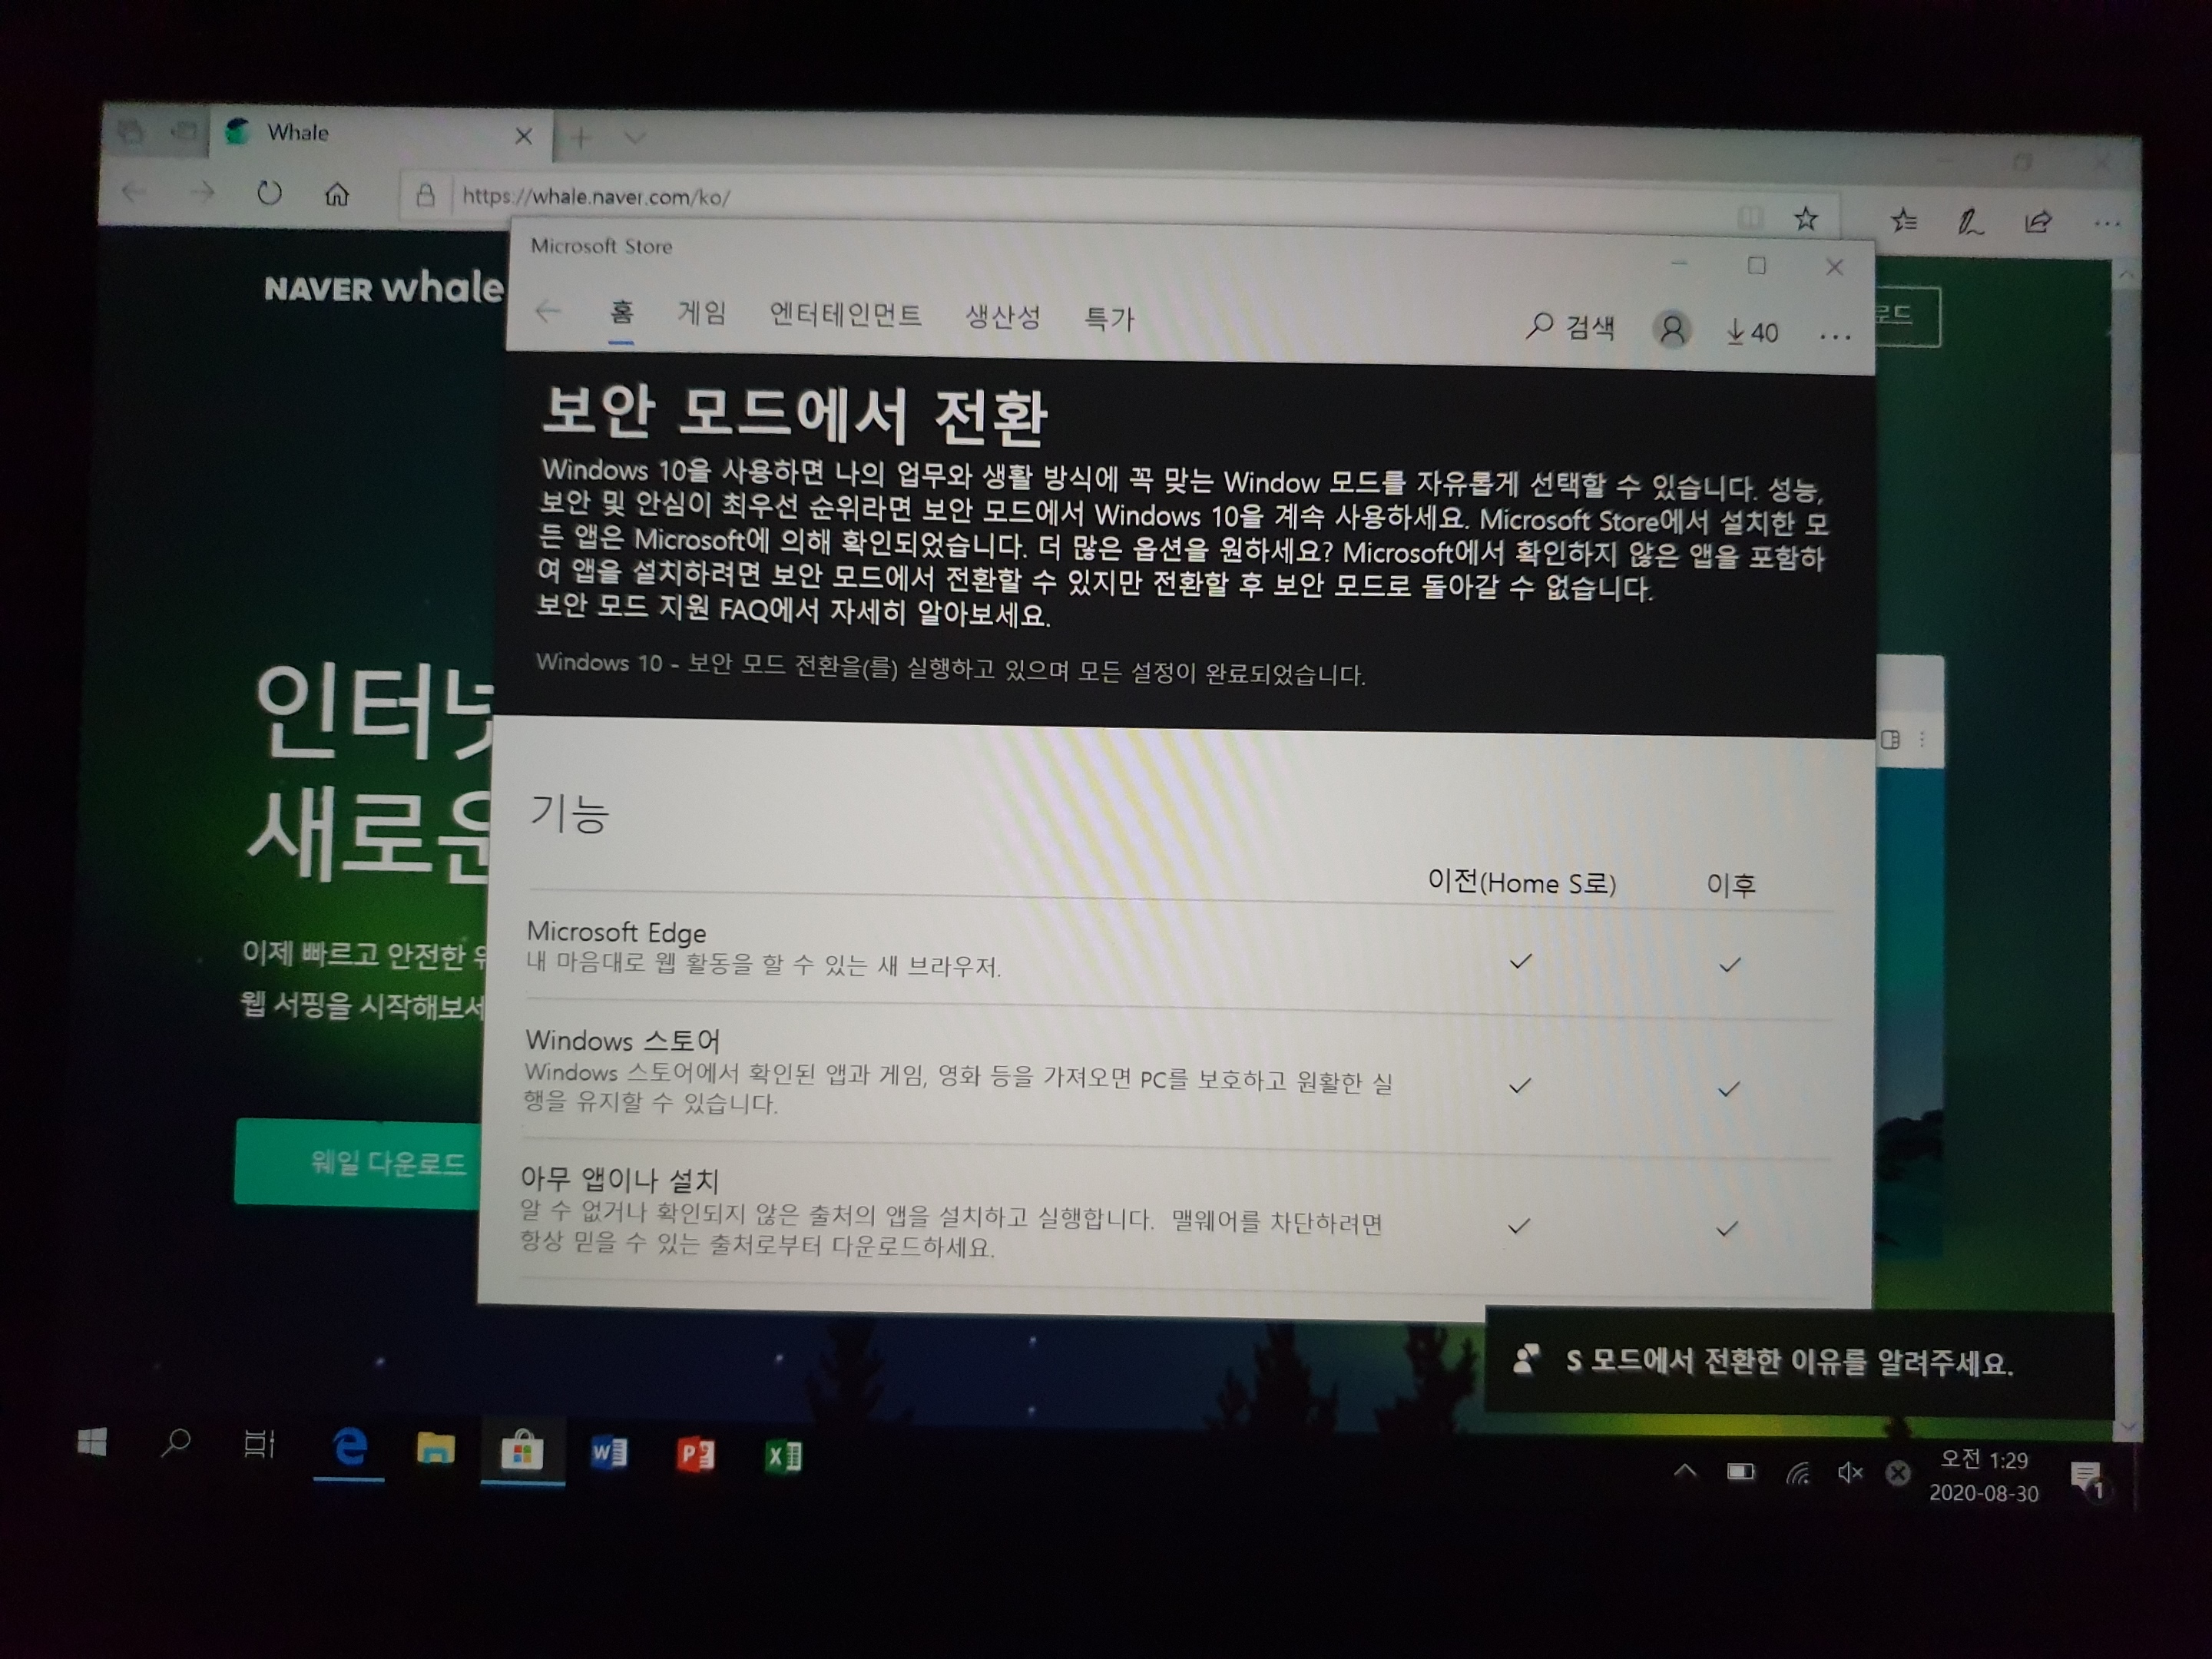Click the taskbar search icon

(x=176, y=1443)
